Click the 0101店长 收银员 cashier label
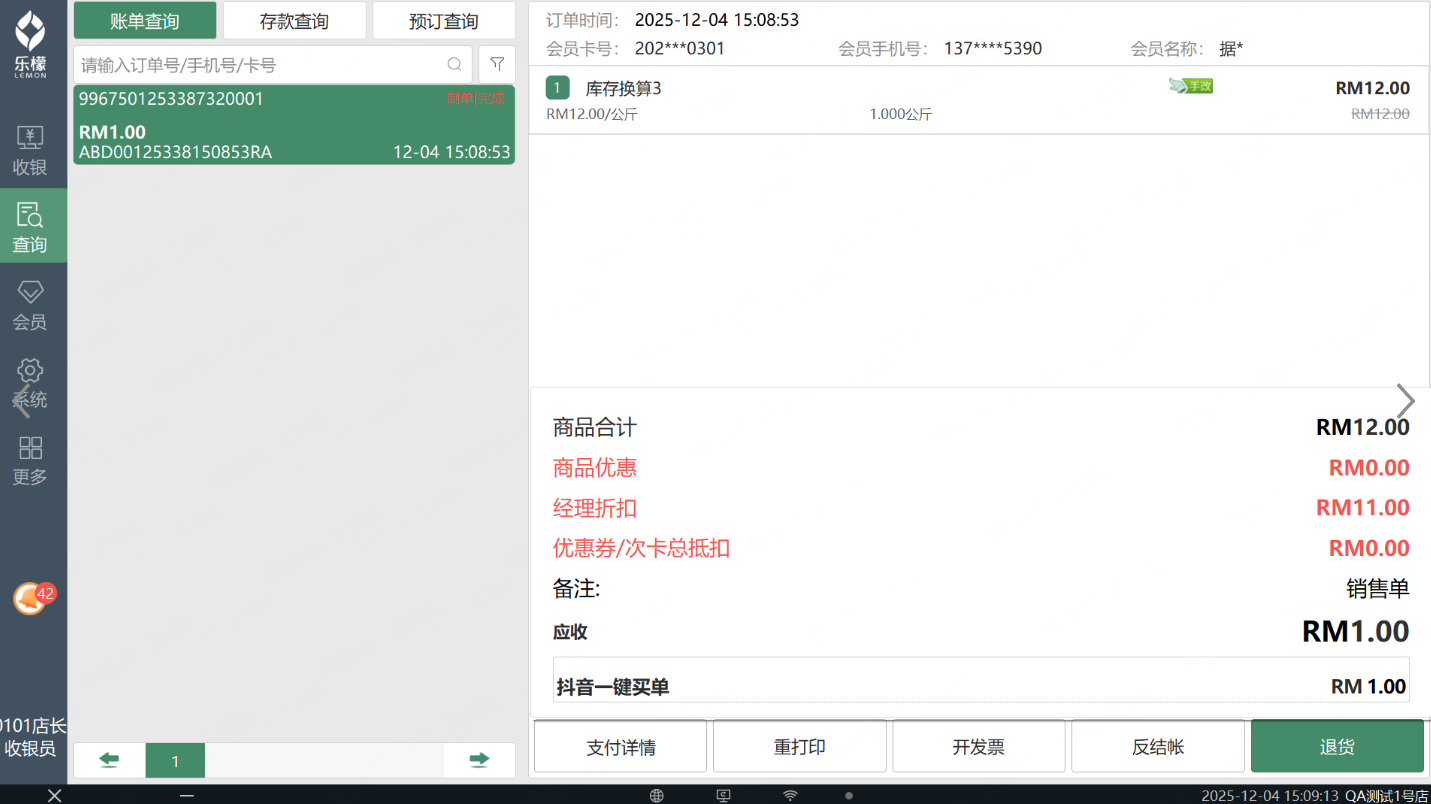Image resolution: width=1431 pixels, height=804 pixels. tap(32, 737)
